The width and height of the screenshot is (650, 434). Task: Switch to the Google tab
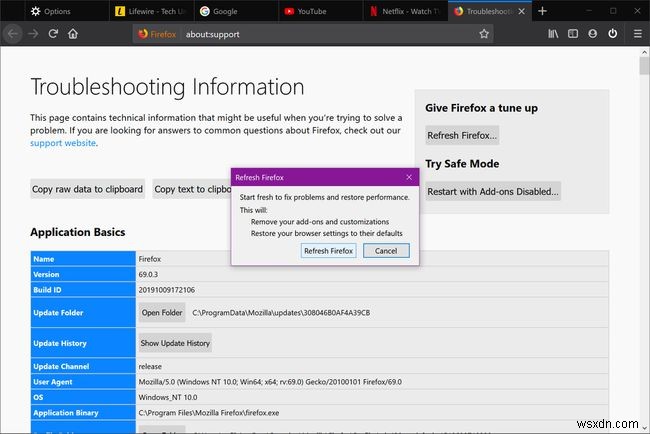click(235, 11)
